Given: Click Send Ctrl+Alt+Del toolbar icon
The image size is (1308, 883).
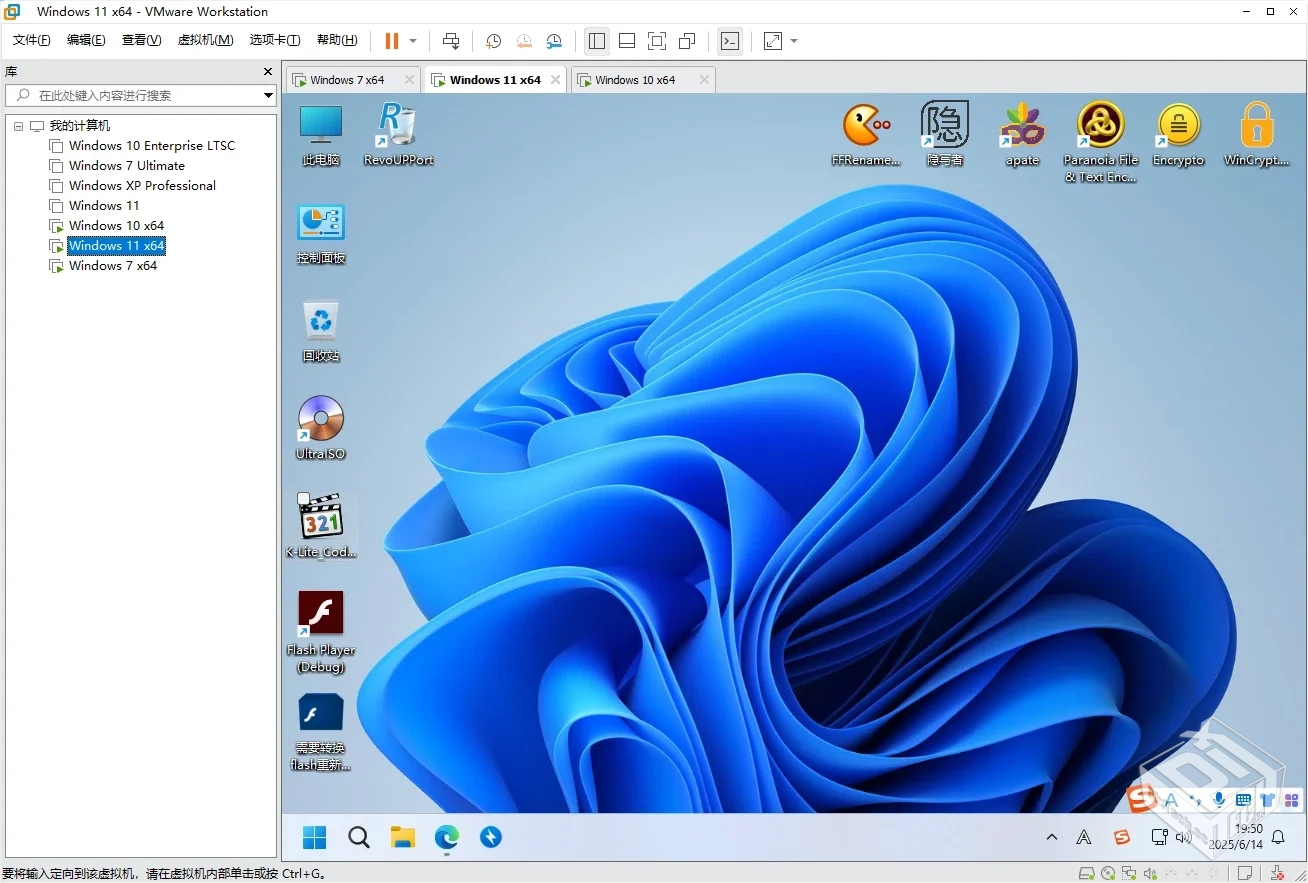Looking at the screenshot, I should point(451,41).
